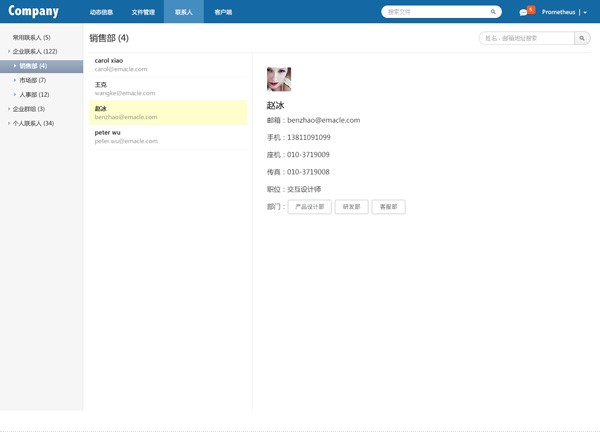Click the contact search magnifier button
600x432 pixels.
[582, 38]
